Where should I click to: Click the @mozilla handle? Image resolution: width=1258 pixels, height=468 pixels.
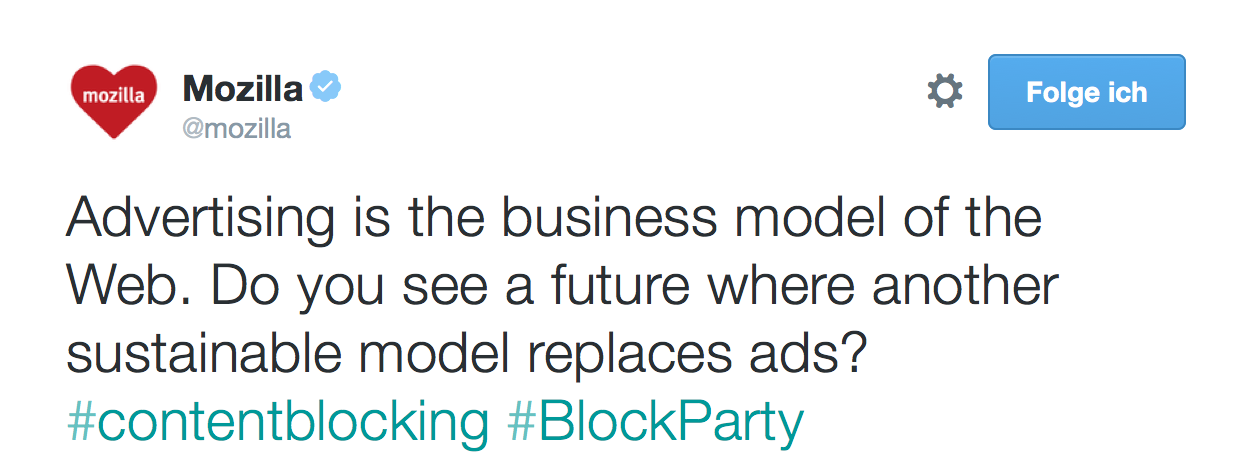coord(237,129)
